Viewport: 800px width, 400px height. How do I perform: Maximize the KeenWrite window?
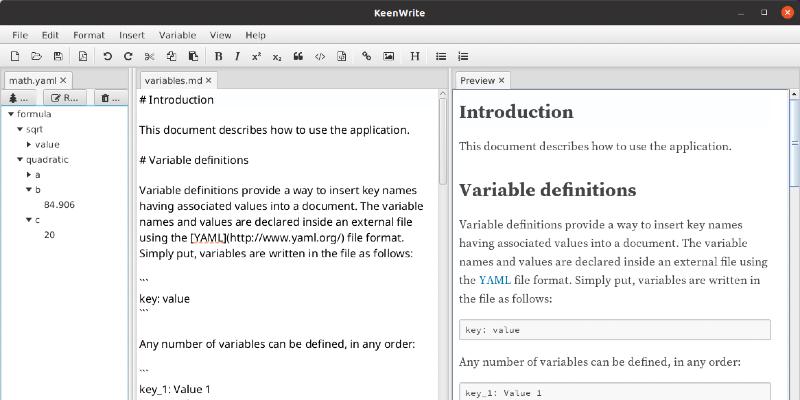click(x=764, y=12)
